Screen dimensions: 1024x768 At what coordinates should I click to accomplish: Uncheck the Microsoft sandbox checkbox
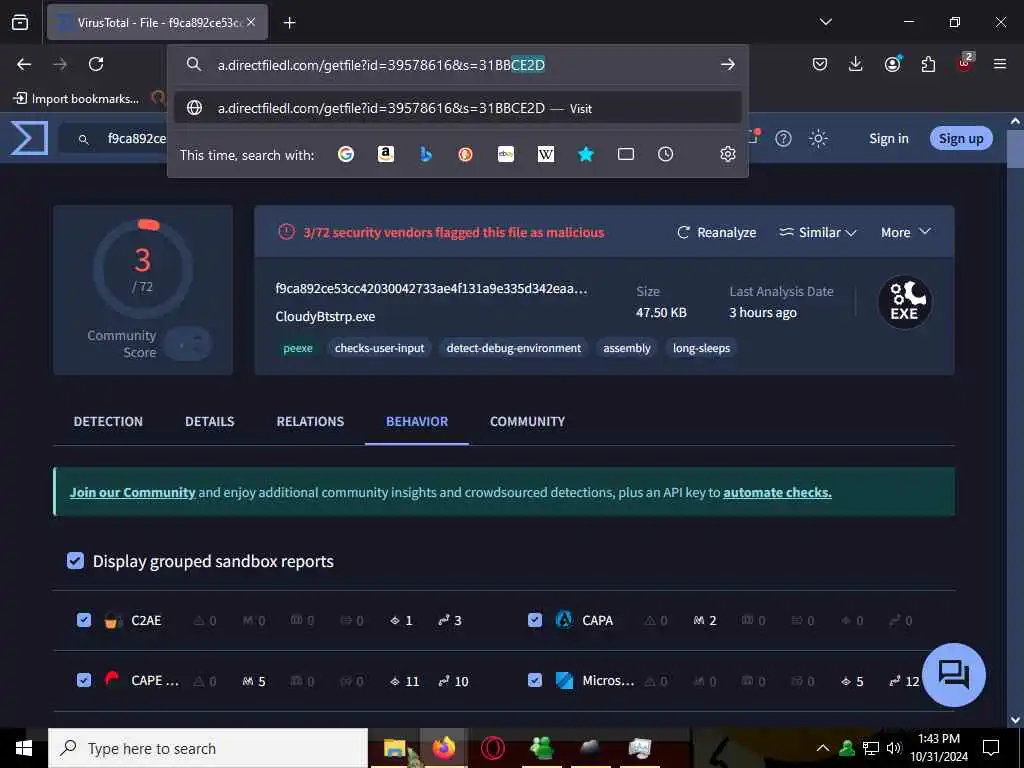click(535, 680)
